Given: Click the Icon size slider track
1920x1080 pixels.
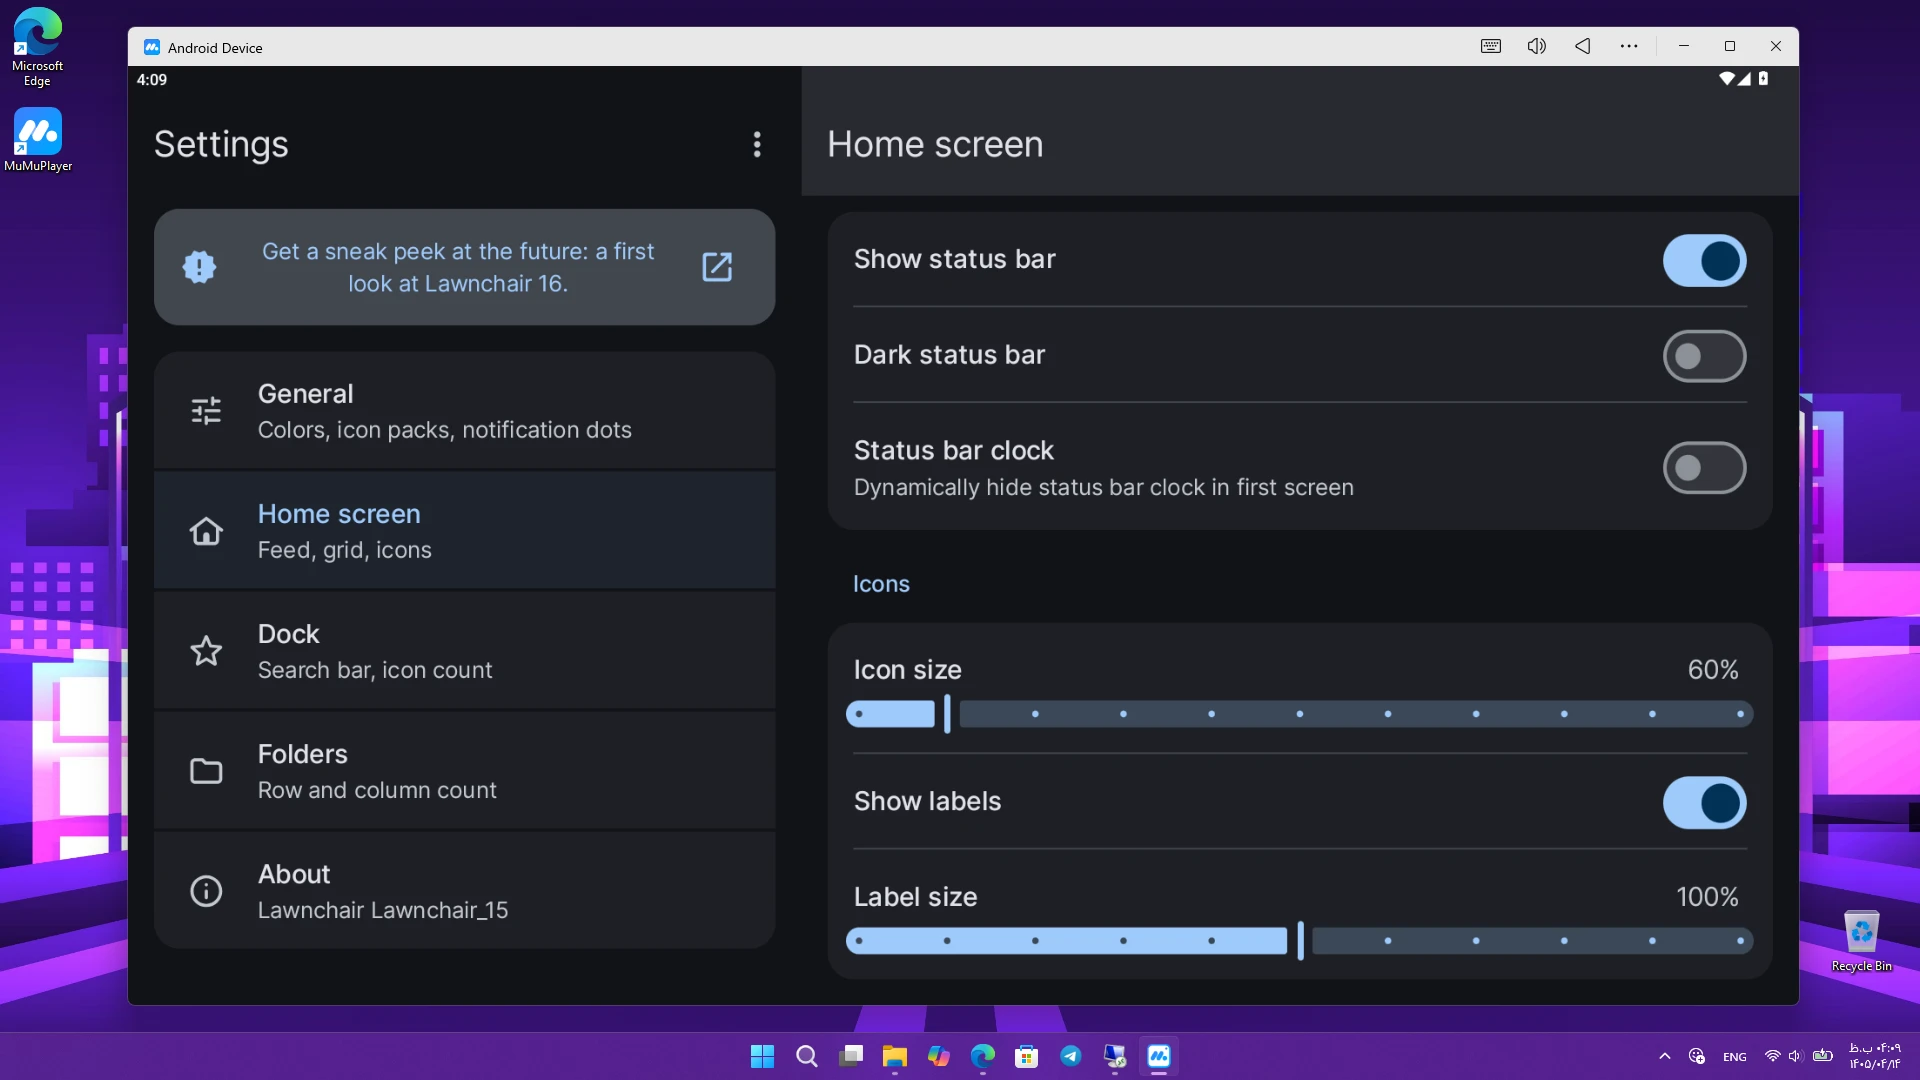Looking at the screenshot, I should tap(1299, 714).
